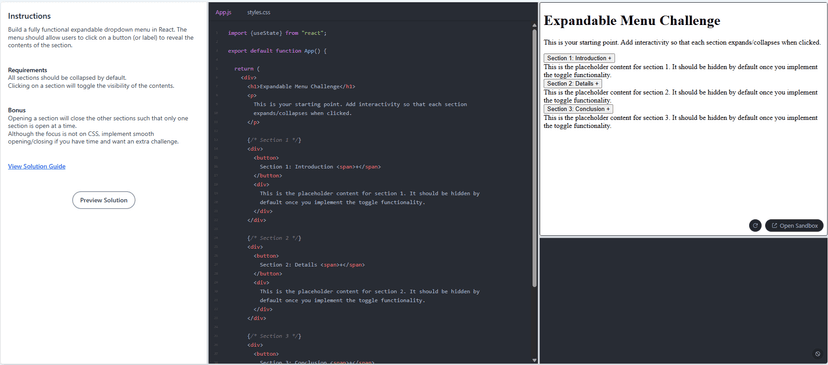Switch to the App.js tab
This screenshot has width=828, height=365.
pyautogui.click(x=223, y=12)
